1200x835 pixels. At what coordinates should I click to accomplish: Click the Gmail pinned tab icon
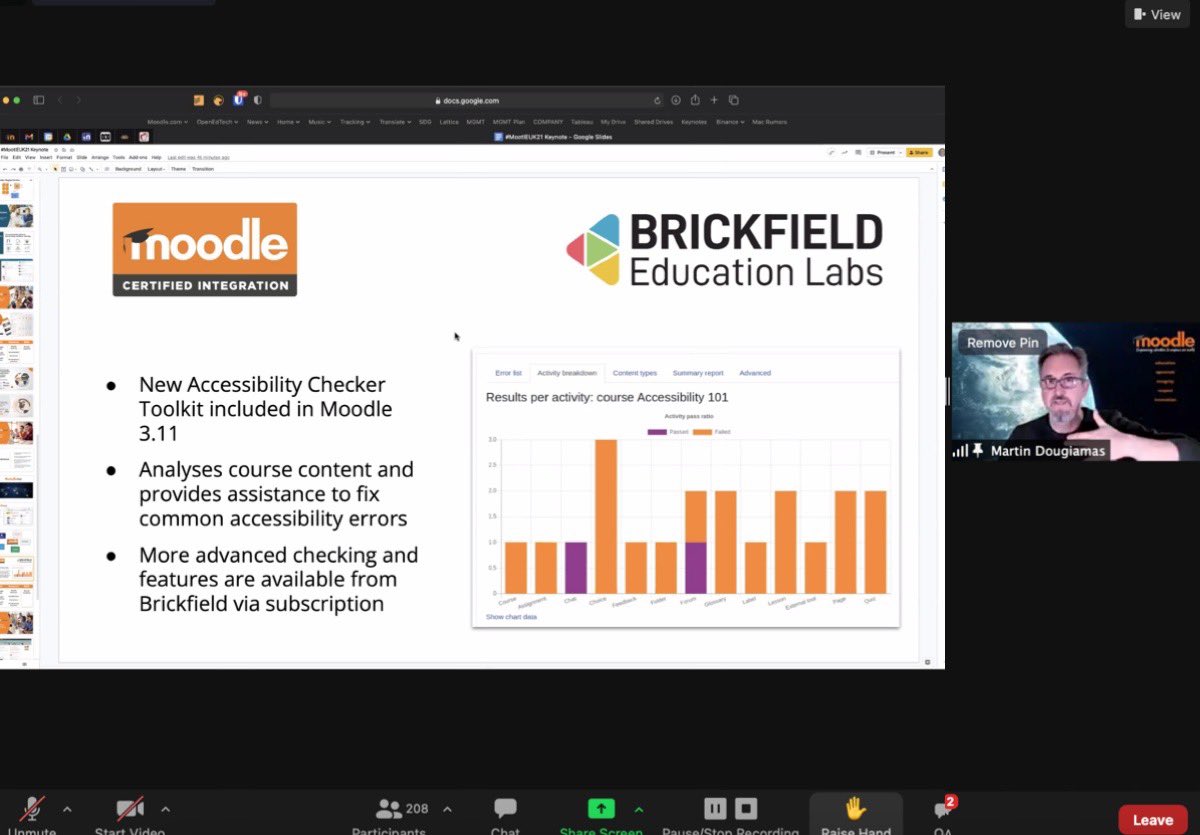pos(29,136)
